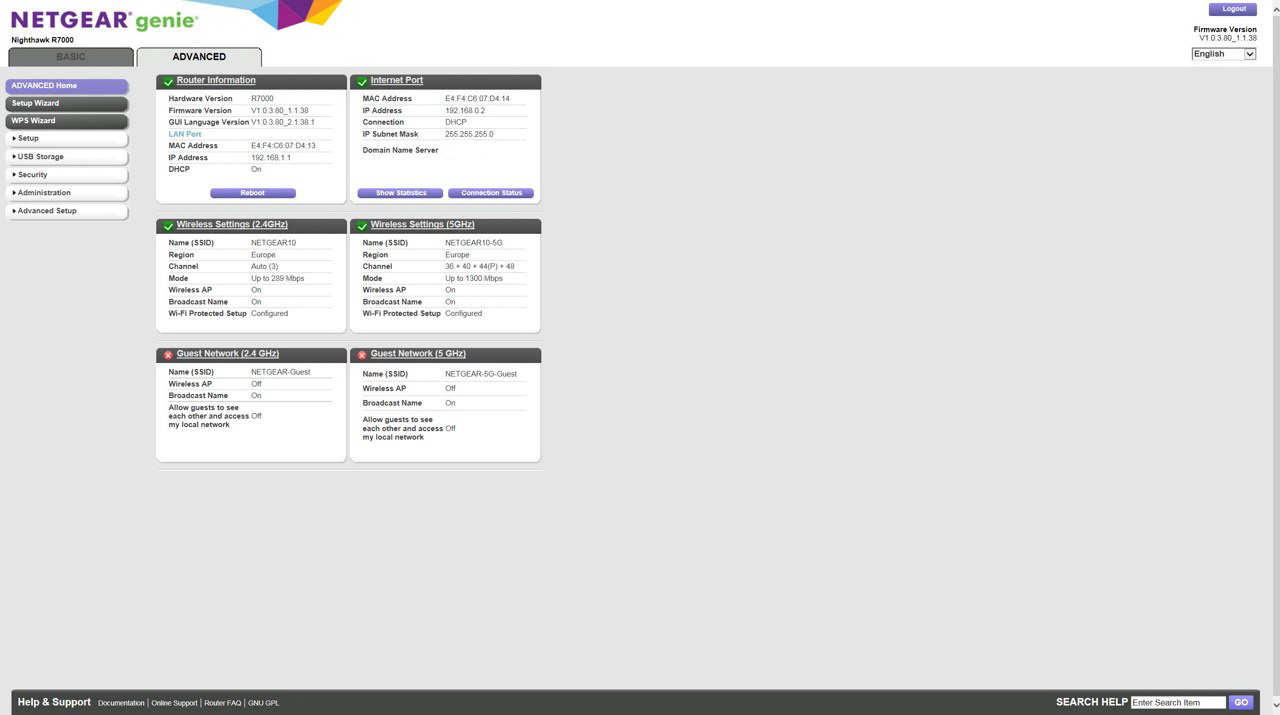Click the NETGEAR10-5G SSID value
The image size is (1280, 715).
[x=474, y=243]
